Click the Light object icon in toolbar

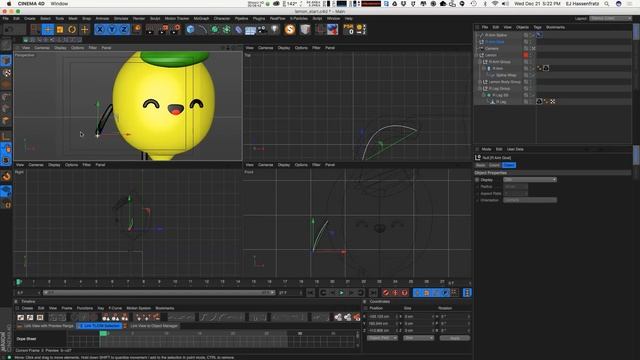pyautogui.click(x=275, y=29)
